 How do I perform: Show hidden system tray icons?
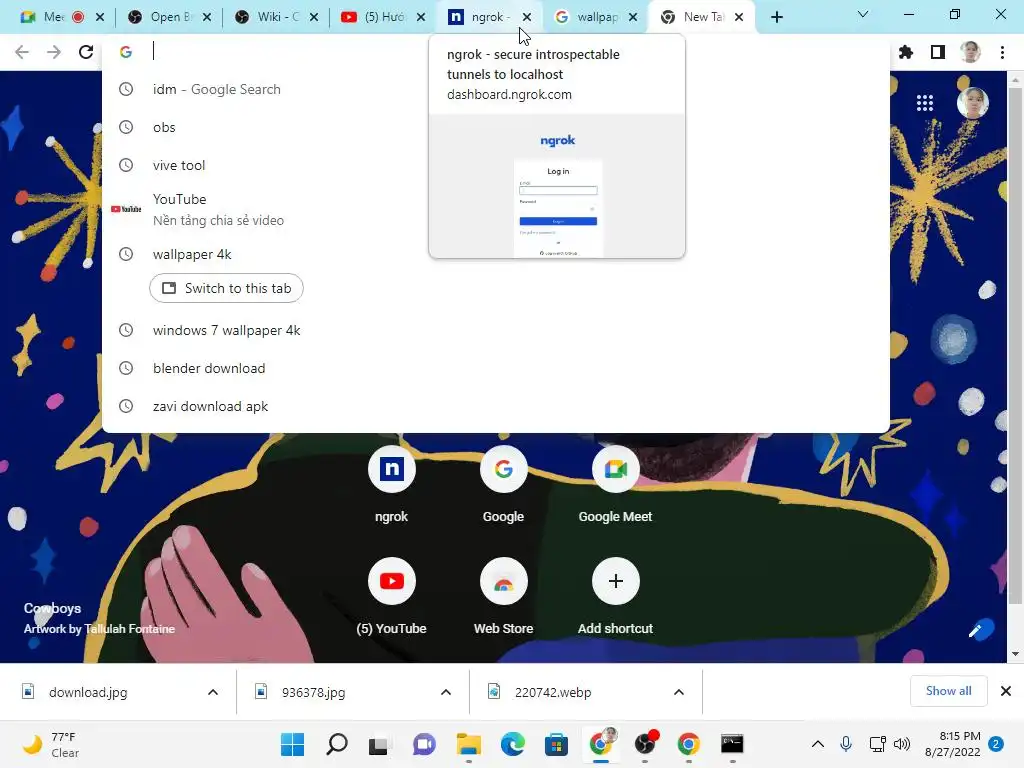coord(818,744)
